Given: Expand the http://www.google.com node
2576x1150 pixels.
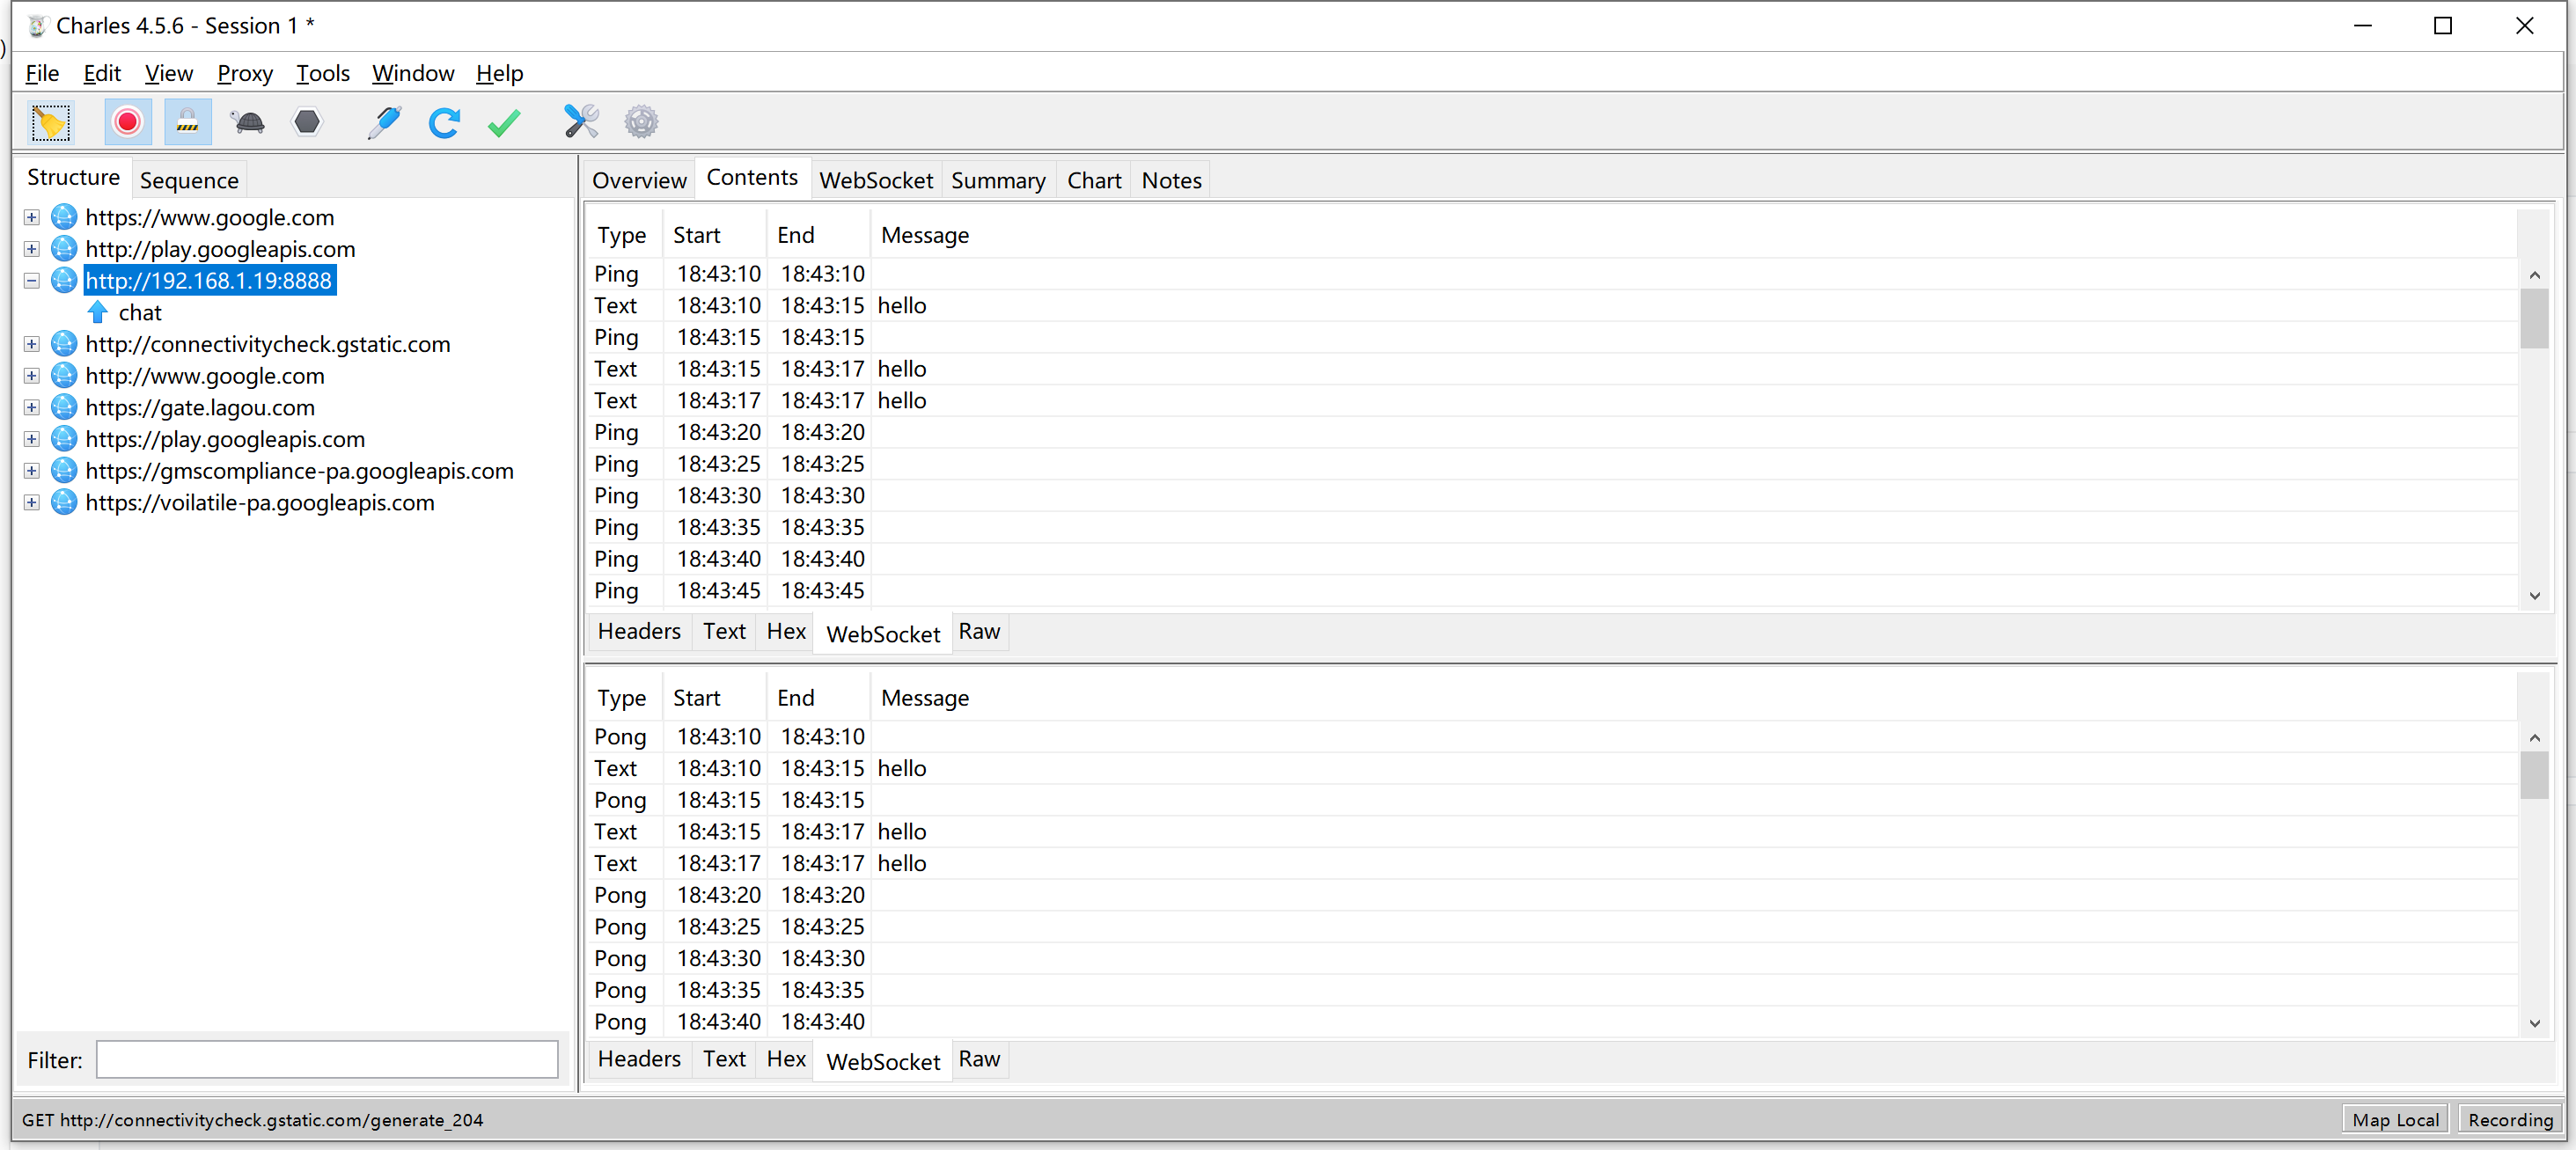Looking at the screenshot, I should tap(32, 376).
